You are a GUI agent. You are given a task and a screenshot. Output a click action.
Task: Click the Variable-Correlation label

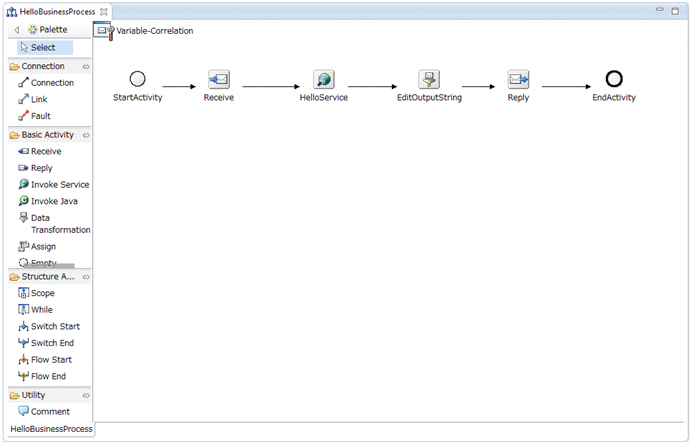(x=155, y=31)
